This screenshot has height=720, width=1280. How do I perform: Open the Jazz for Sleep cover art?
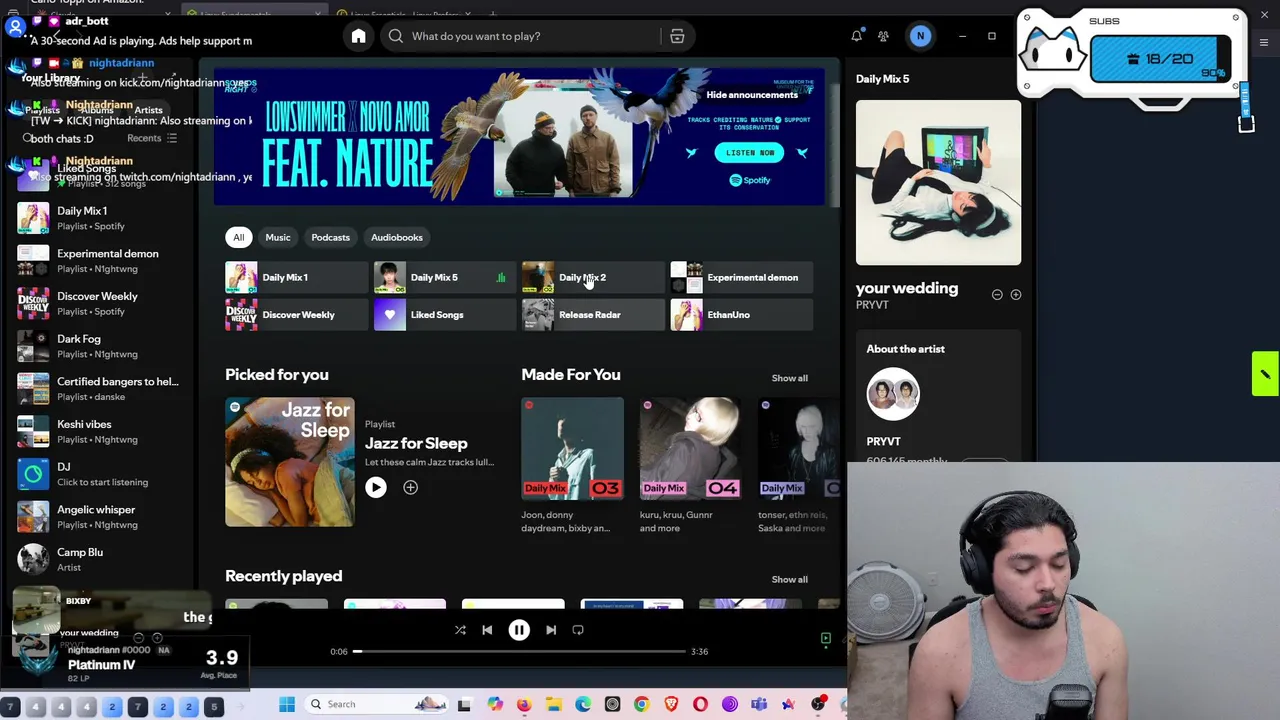[x=289, y=462]
